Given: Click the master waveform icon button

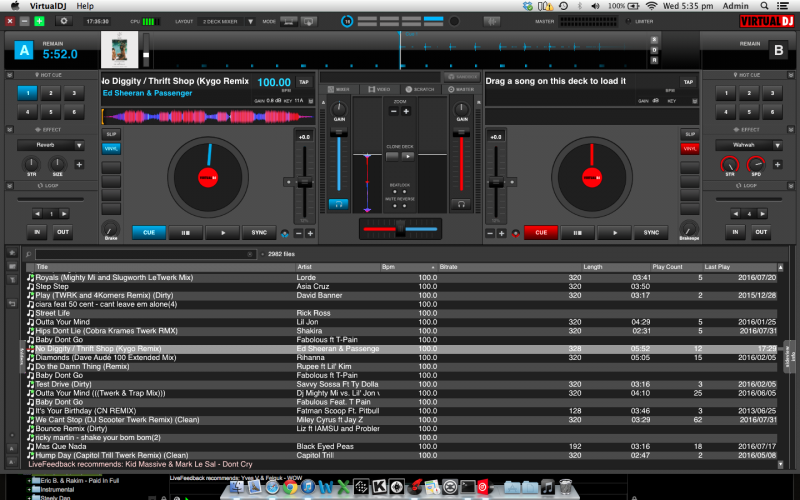Looking at the screenshot, I should (492, 21).
